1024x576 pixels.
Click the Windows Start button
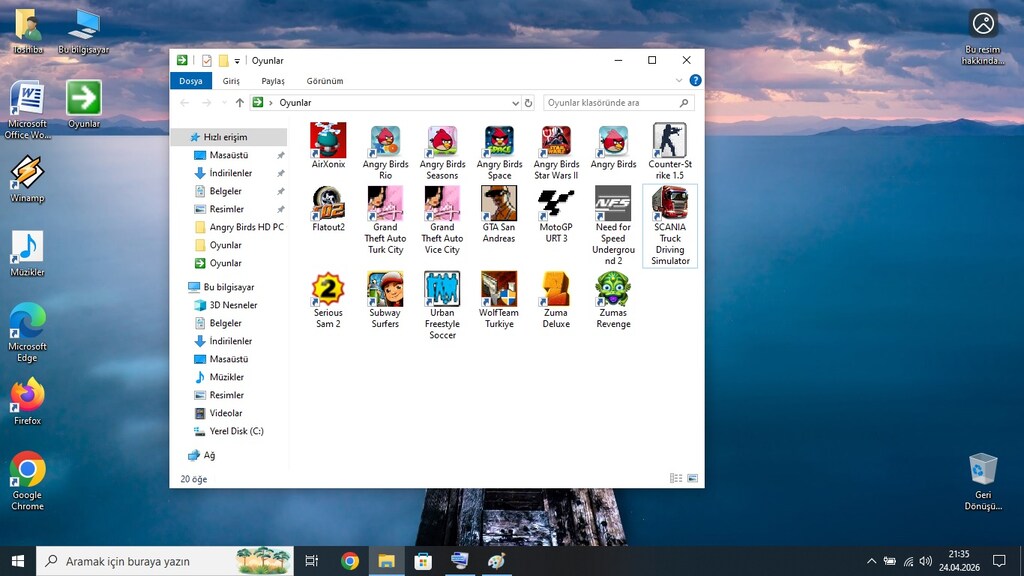click(18, 561)
